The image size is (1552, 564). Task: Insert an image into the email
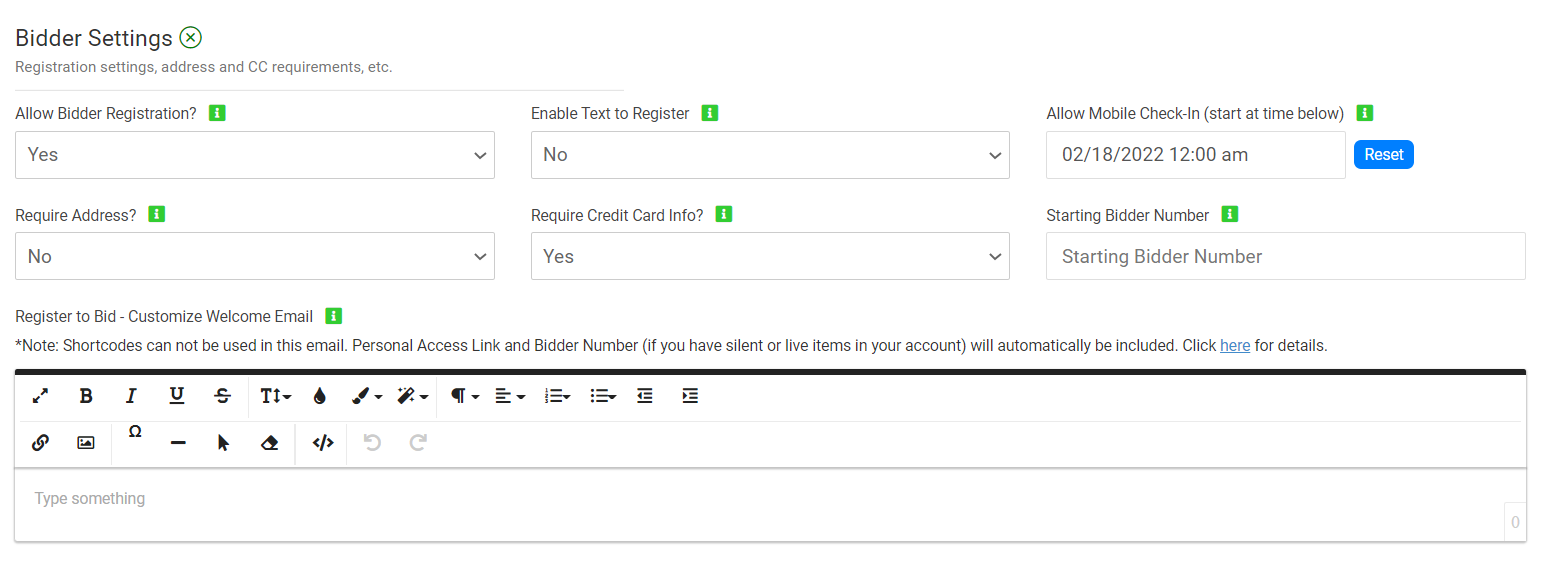[86, 442]
